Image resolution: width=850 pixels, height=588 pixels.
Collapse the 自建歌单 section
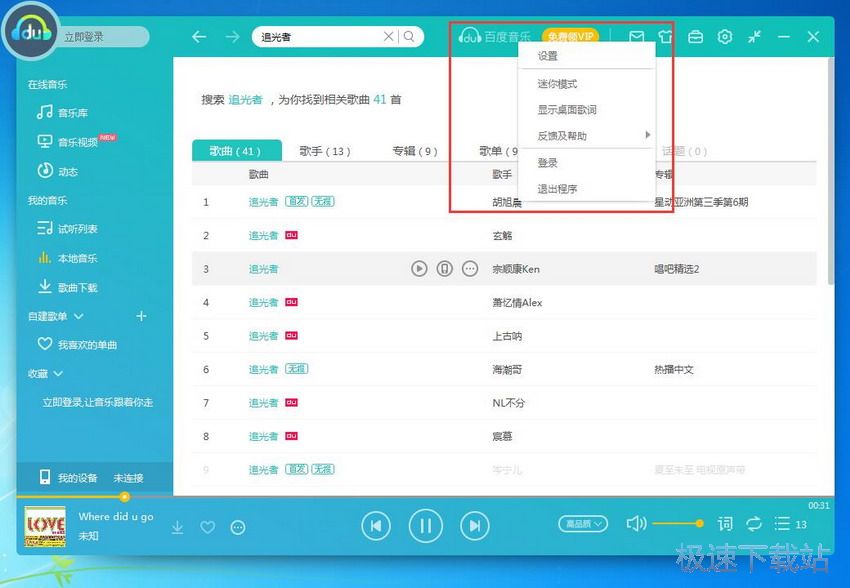[78, 316]
